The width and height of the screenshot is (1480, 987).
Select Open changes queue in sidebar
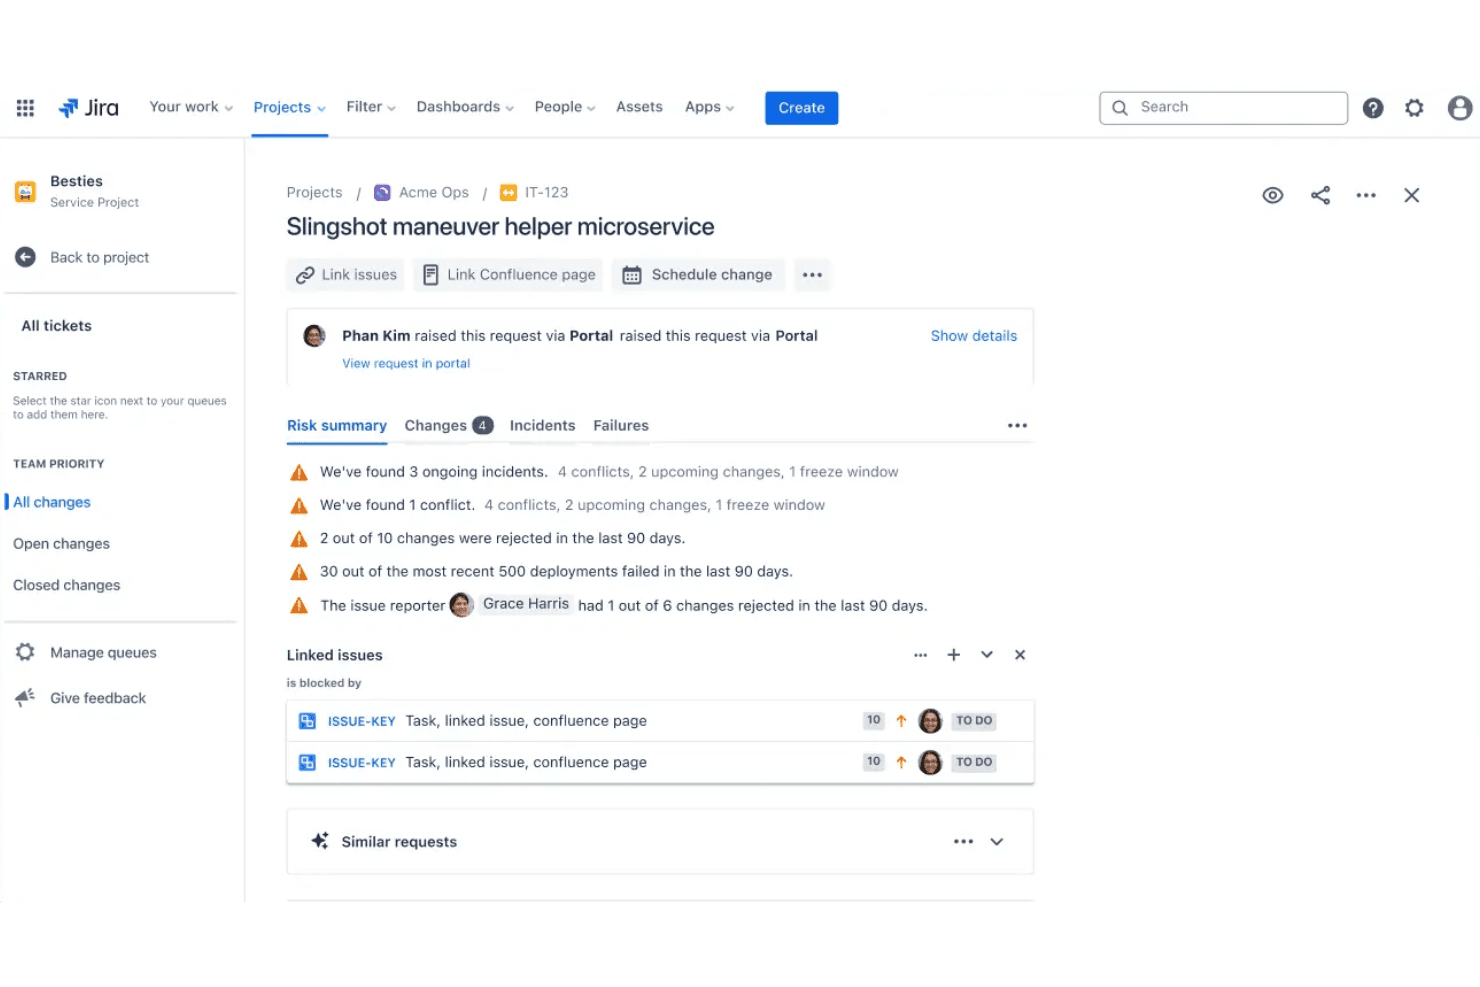pos(61,543)
